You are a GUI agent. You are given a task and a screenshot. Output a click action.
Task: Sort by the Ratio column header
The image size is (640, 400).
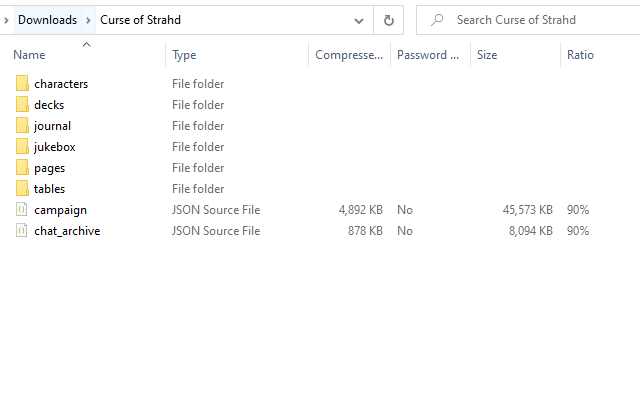(580, 55)
